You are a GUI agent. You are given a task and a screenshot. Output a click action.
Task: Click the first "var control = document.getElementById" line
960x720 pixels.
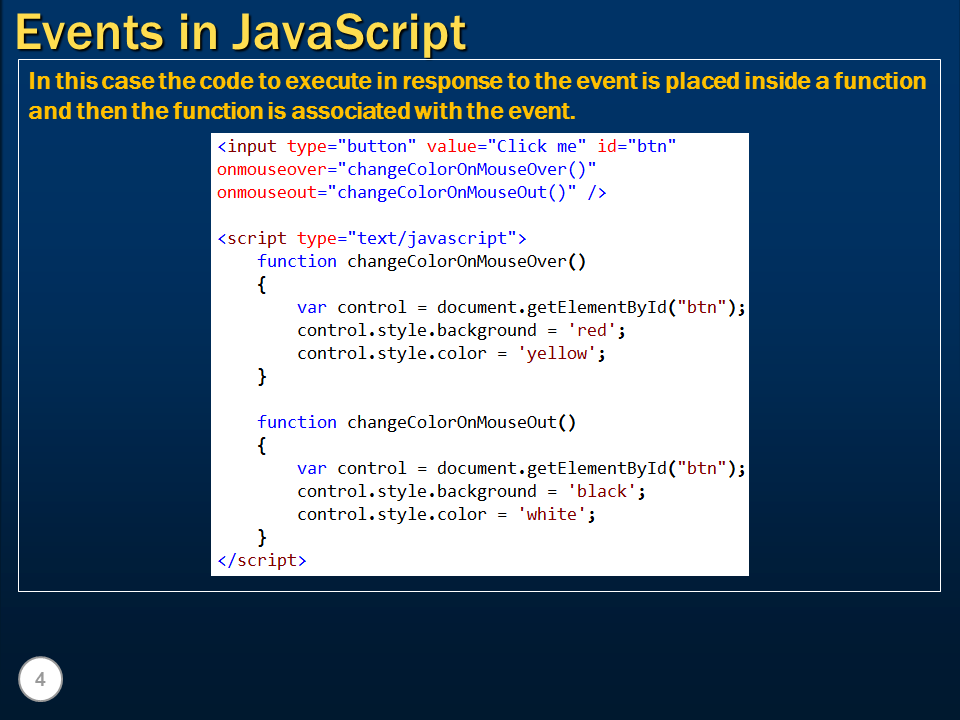pyautogui.click(x=522, y=307)
